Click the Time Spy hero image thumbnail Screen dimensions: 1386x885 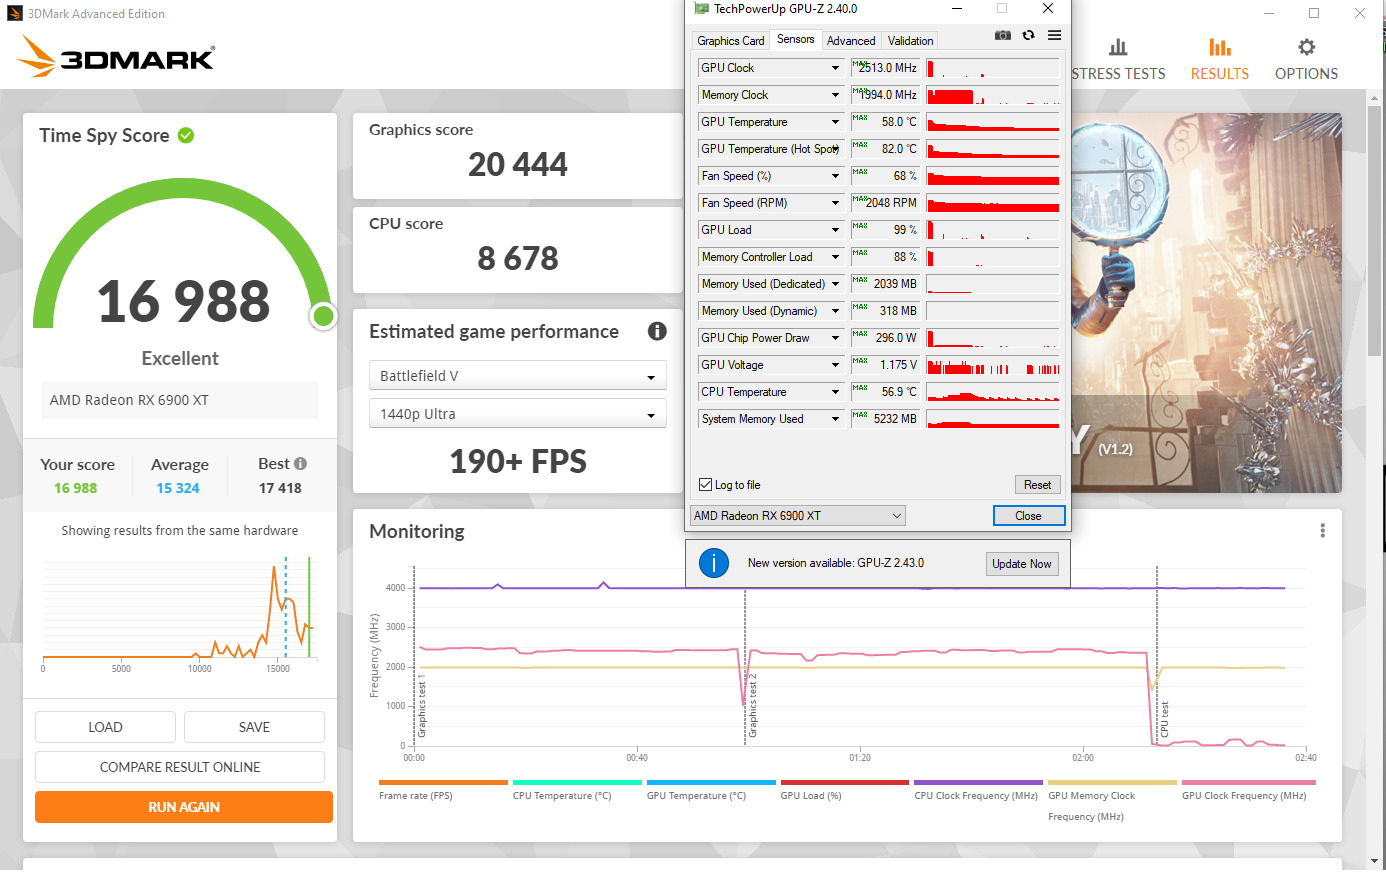[x=1206, y=302]
